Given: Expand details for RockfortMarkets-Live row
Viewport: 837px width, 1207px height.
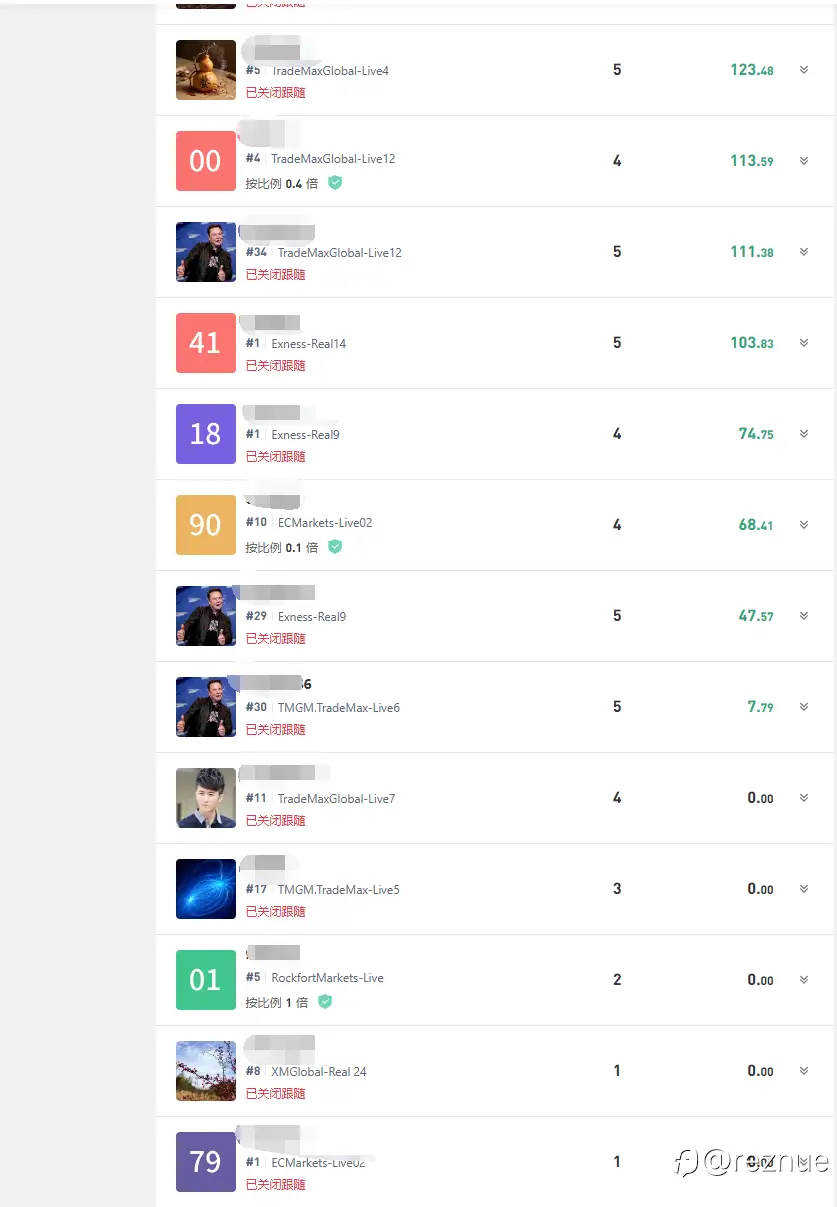Looking at the screenshot, I should coord(804,980).
